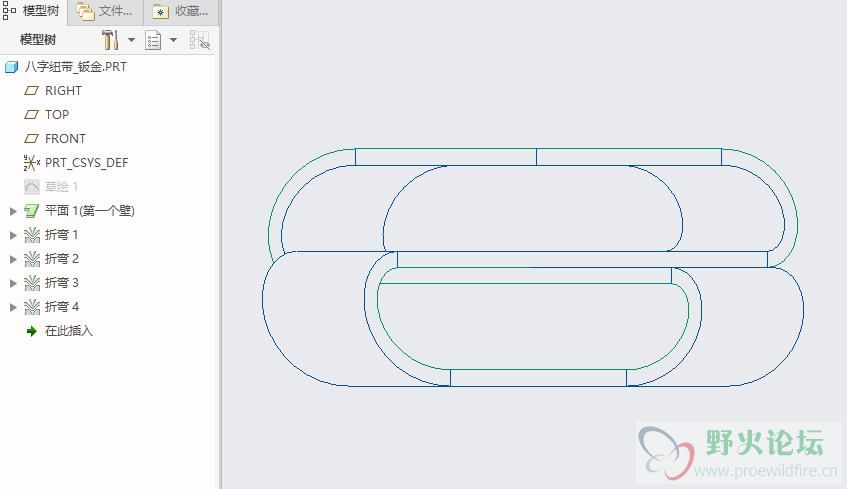
Task: Expand the 折弯 2 feature
Action: (x=14, y=259)
